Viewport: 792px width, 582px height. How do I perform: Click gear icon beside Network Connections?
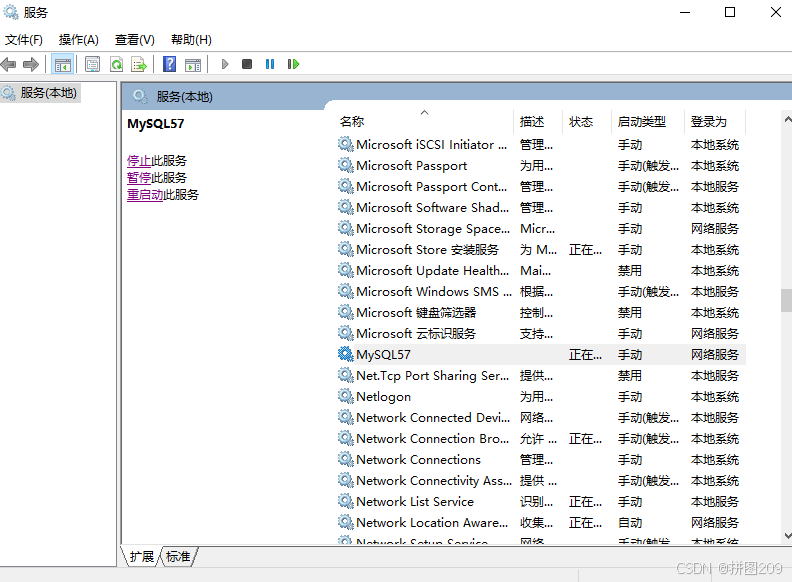click(345, 459)
